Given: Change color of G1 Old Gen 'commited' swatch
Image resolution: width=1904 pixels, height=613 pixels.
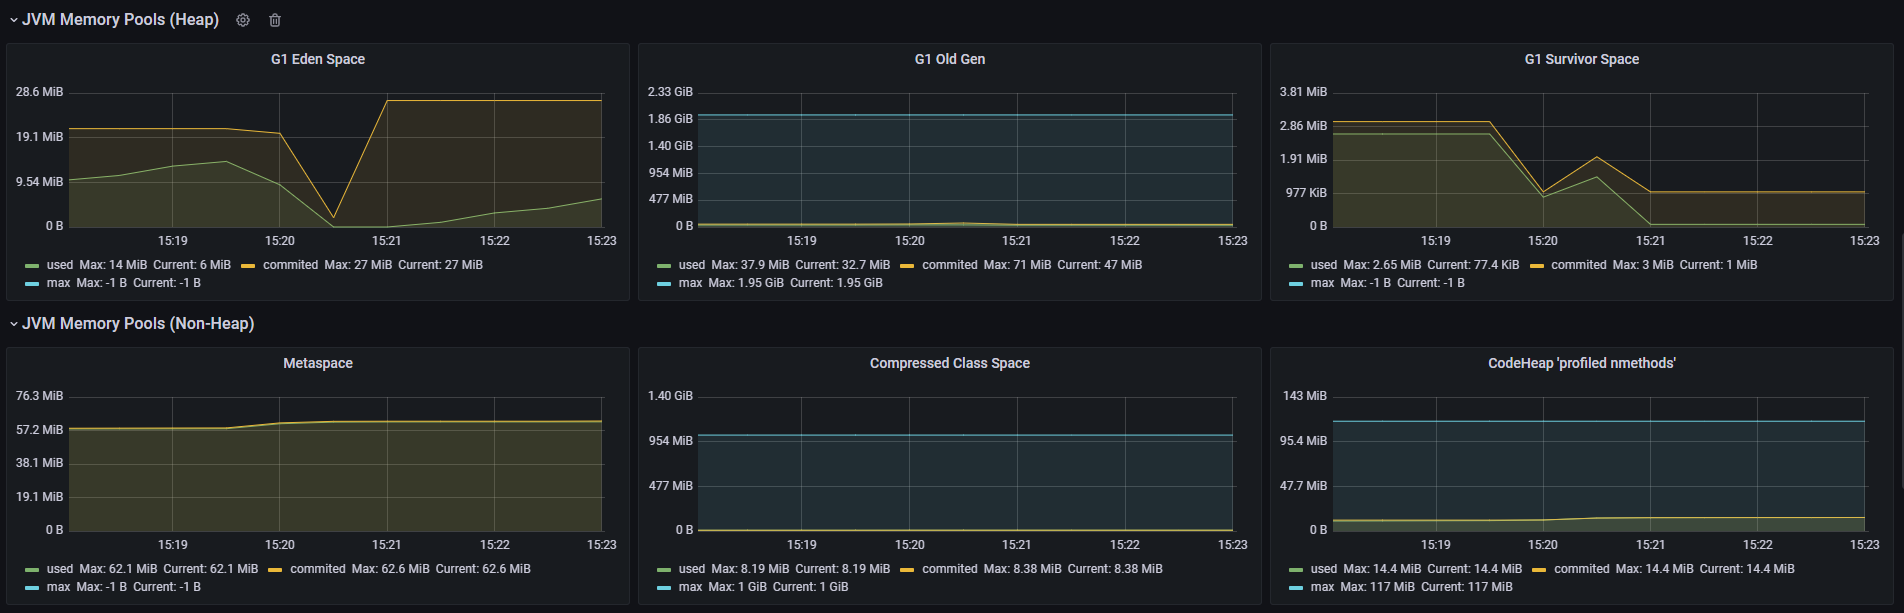Looking at the screenshot, I should click(907, 266).
